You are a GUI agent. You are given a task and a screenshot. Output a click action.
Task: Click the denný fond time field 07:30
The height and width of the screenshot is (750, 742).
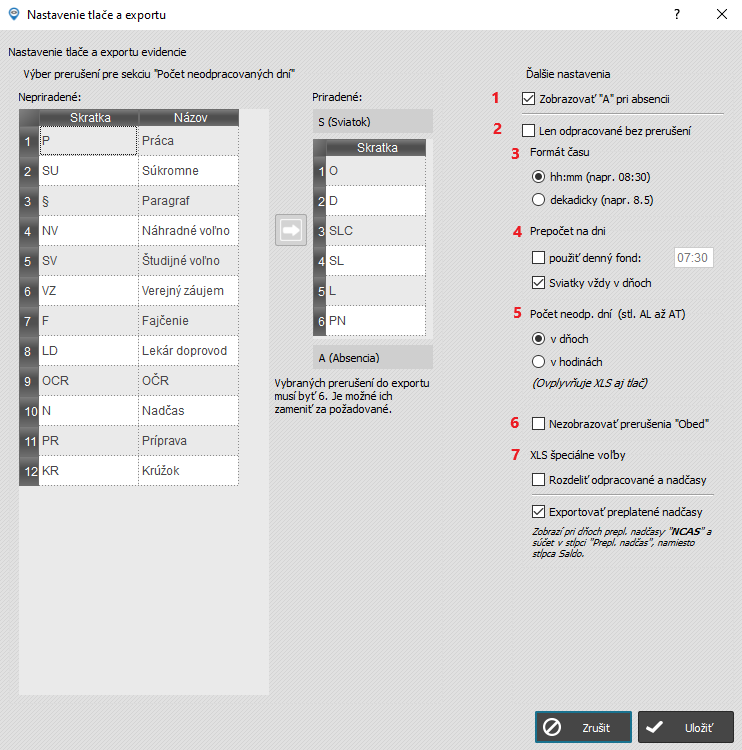tap(693, 258)
